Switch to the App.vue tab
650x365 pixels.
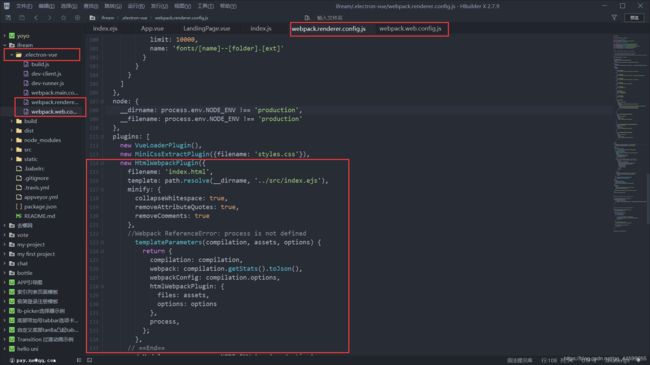[x=152, y=29]
